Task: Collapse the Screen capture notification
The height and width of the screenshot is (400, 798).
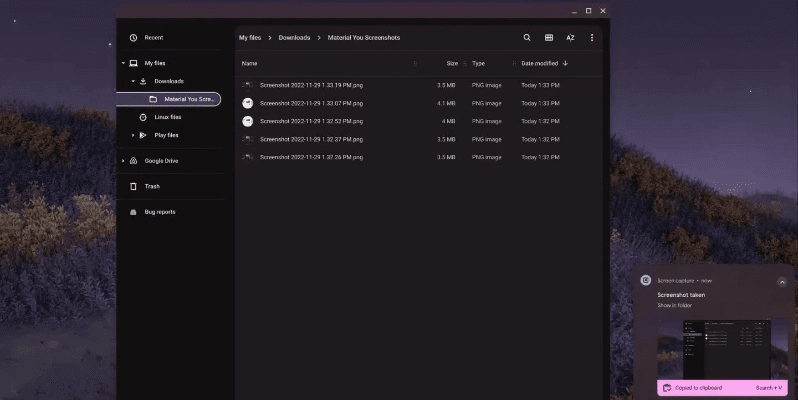Action: (781, 282)
